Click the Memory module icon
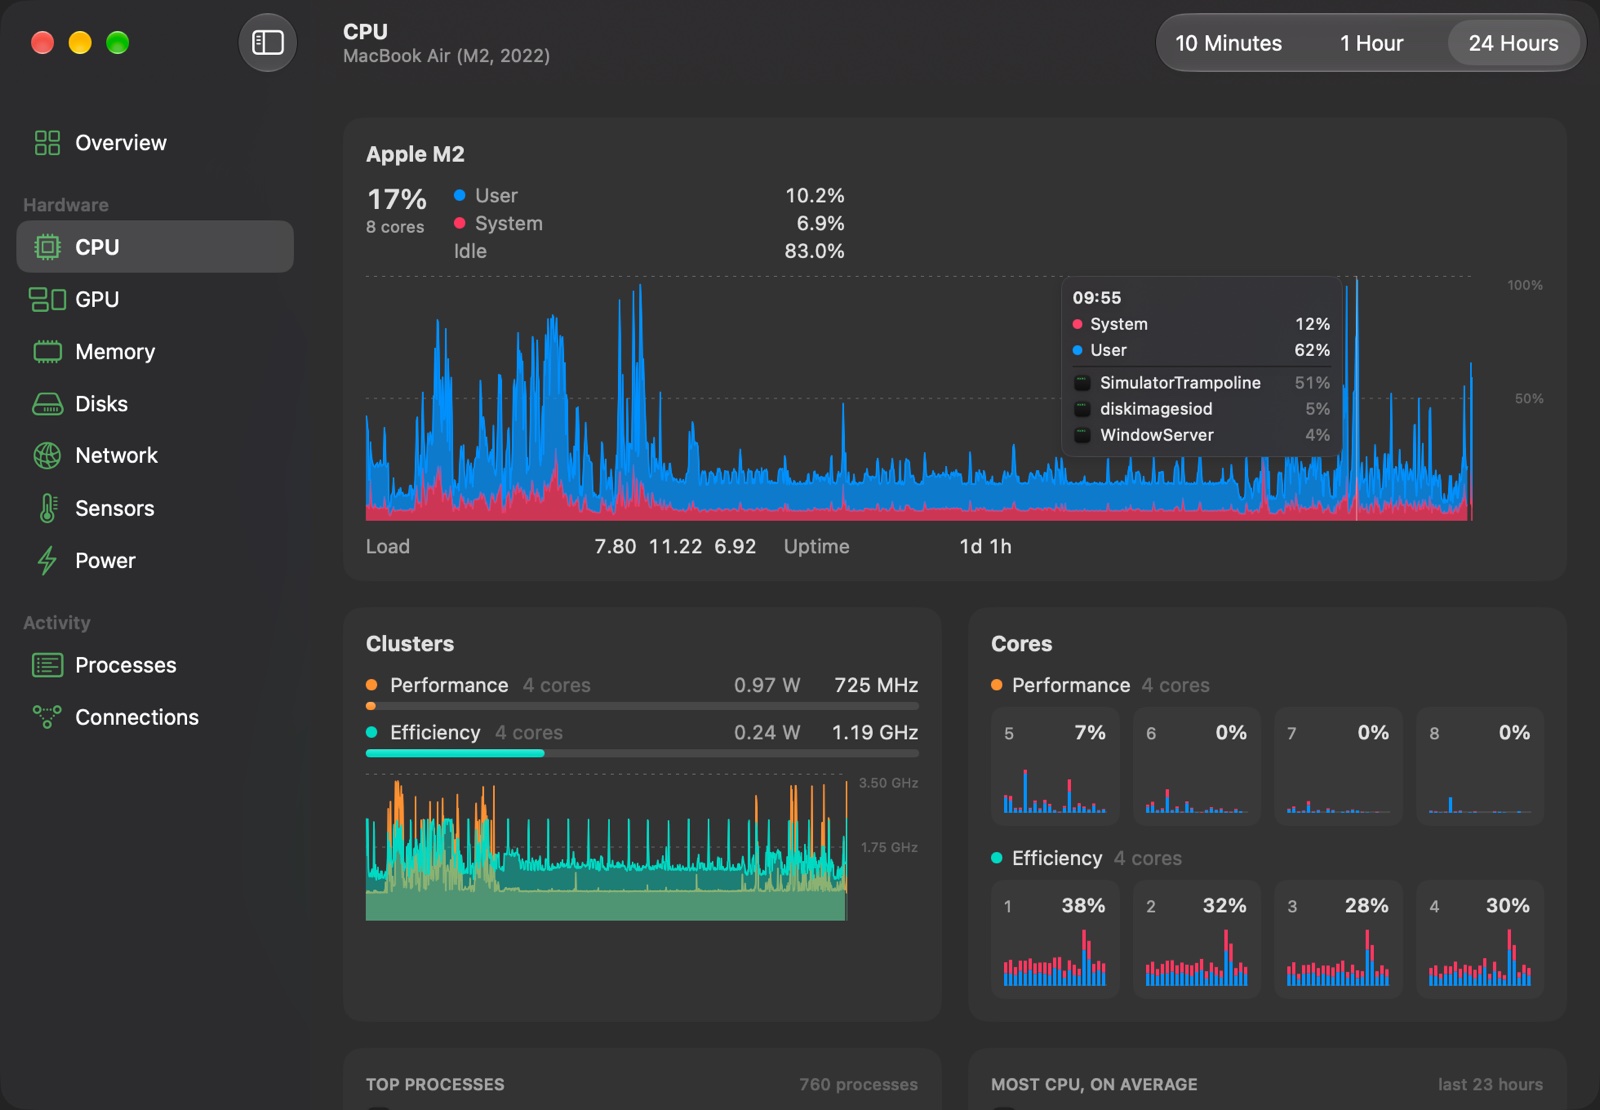1600x1110 pixels. (47, 352)
